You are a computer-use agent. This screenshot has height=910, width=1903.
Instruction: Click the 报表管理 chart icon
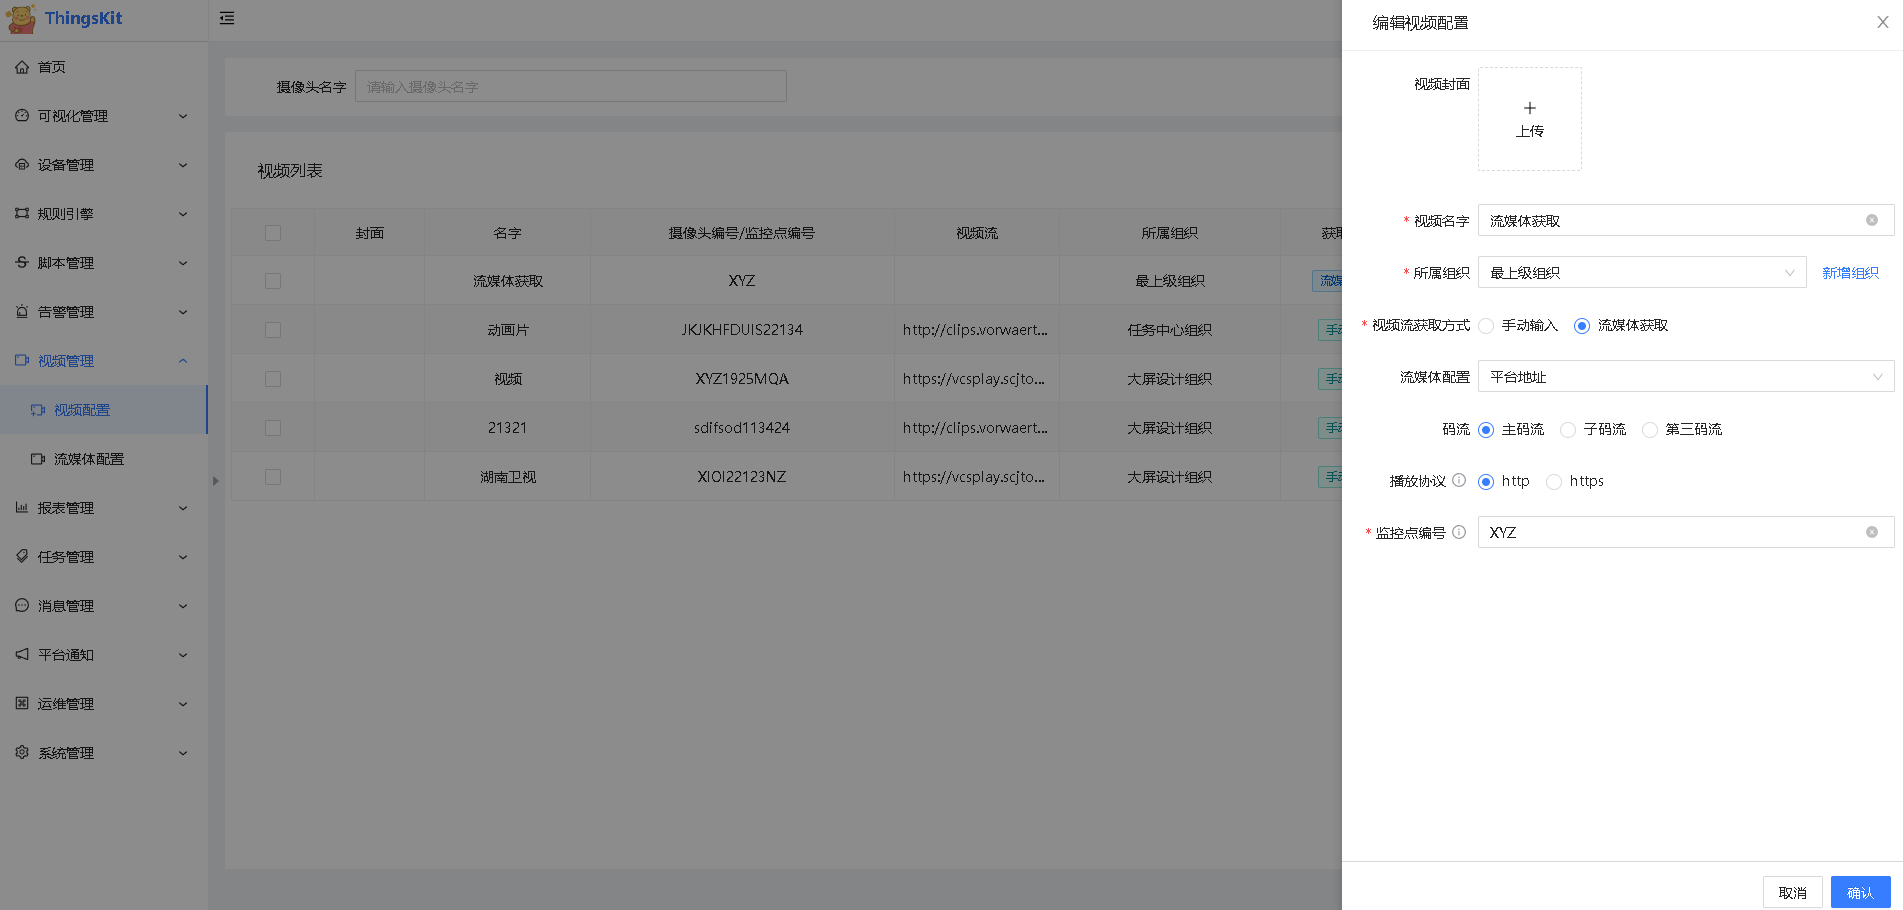pyautogui.click(x=22, y=508)
